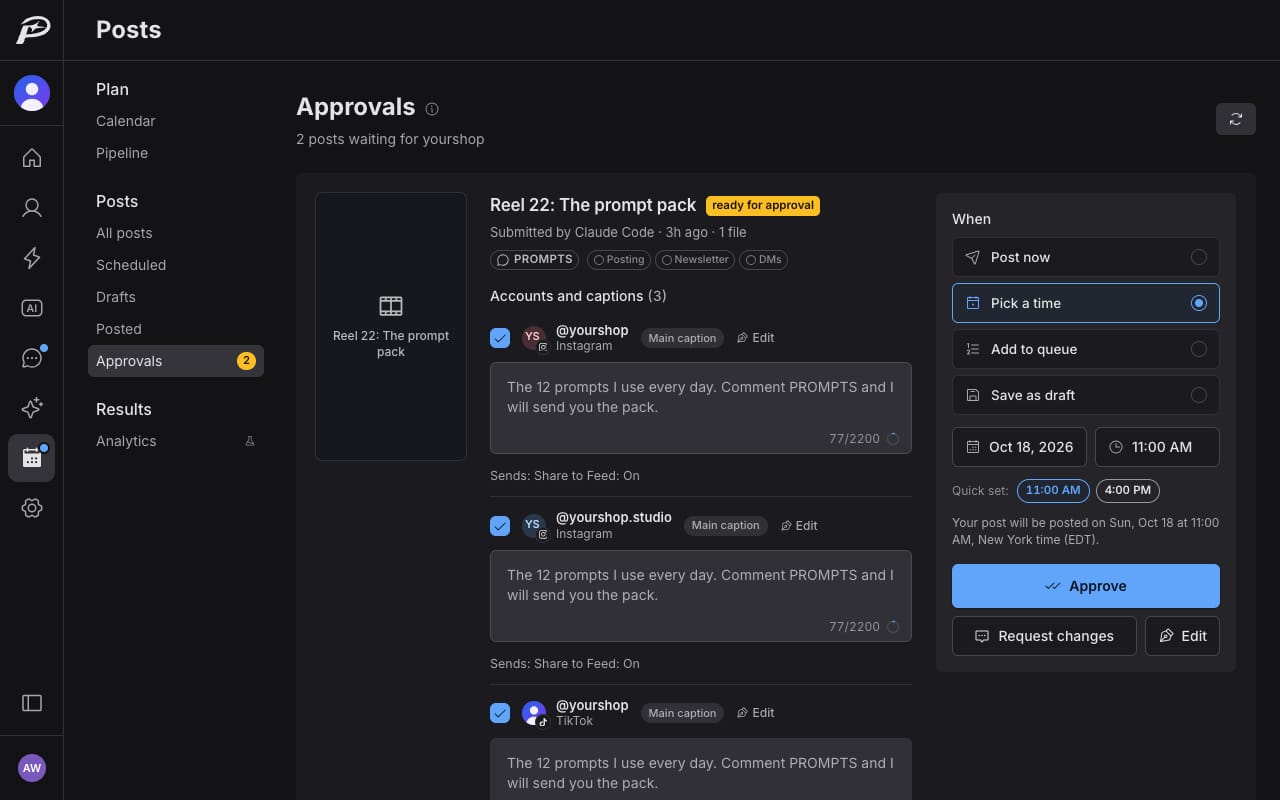Select the Add to queue radio option

pos(1086,349)
